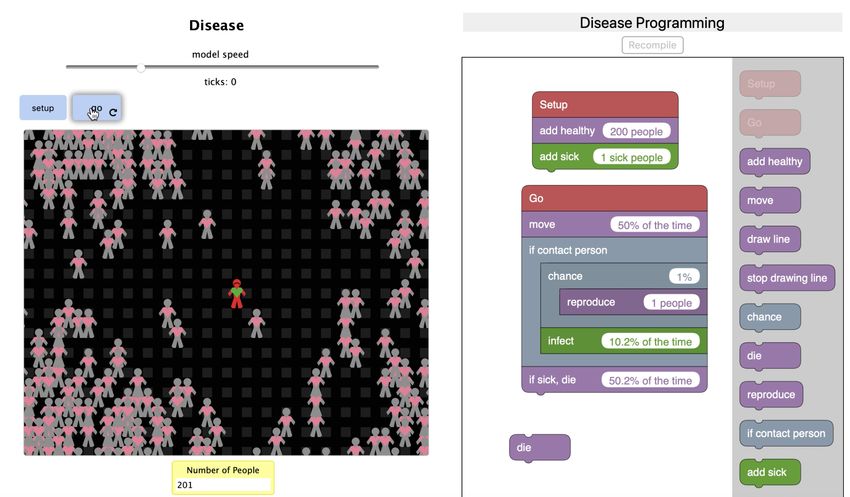Click the Disease model title

point(216,25)
